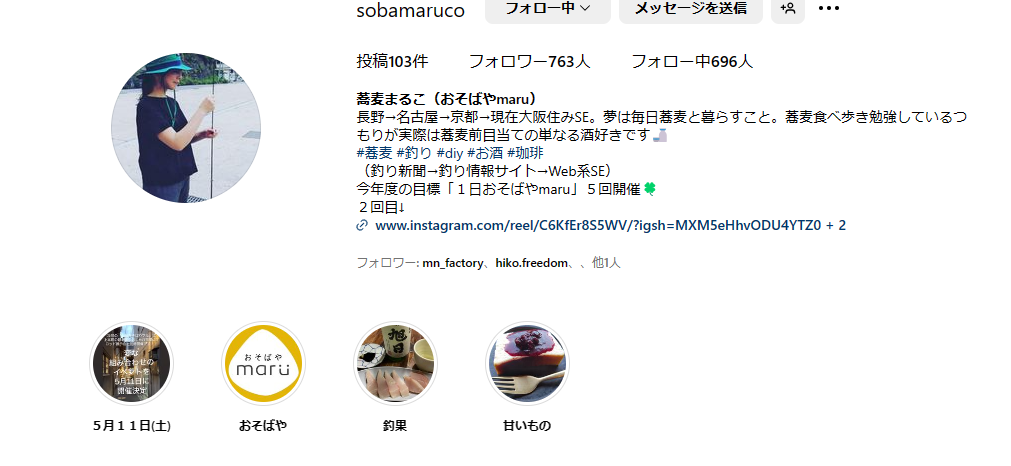Expand the フォロー中 following dropdown
The width and height of the screenshot is (1011, 466).
coord(547,8)
